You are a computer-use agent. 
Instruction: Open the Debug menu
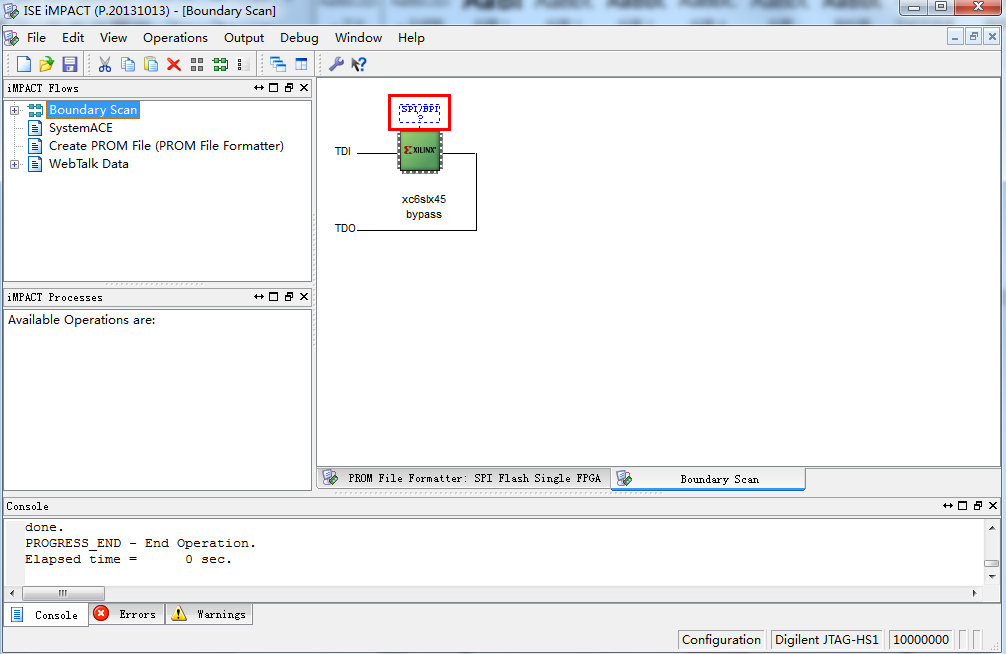299,38
